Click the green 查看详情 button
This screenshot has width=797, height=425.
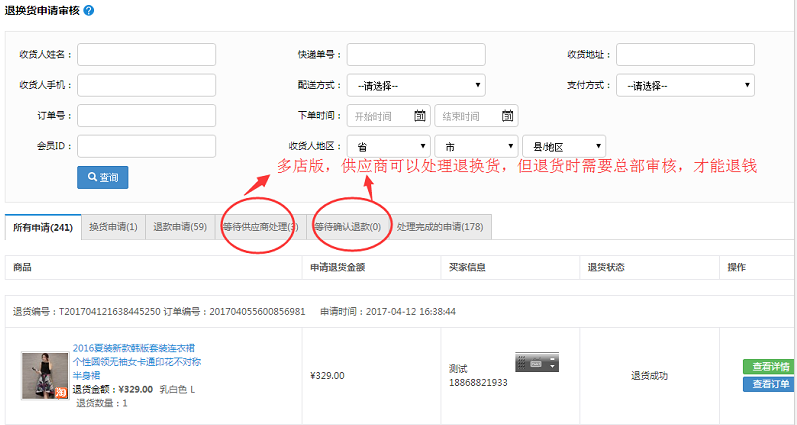pyautogui.click(x=769, y=366)
